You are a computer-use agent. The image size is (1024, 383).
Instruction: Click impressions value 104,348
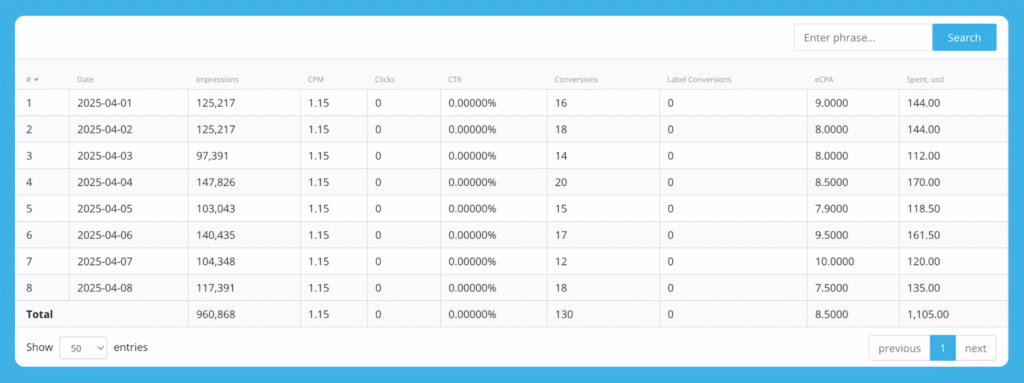(216, 261)
